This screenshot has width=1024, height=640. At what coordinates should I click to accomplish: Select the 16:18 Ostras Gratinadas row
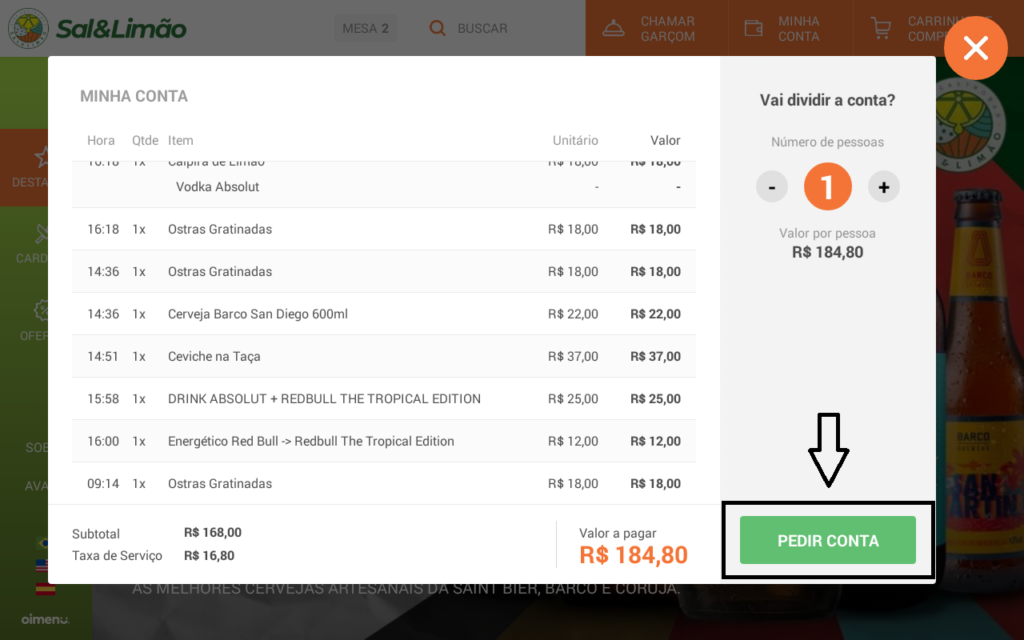point(384,229)
